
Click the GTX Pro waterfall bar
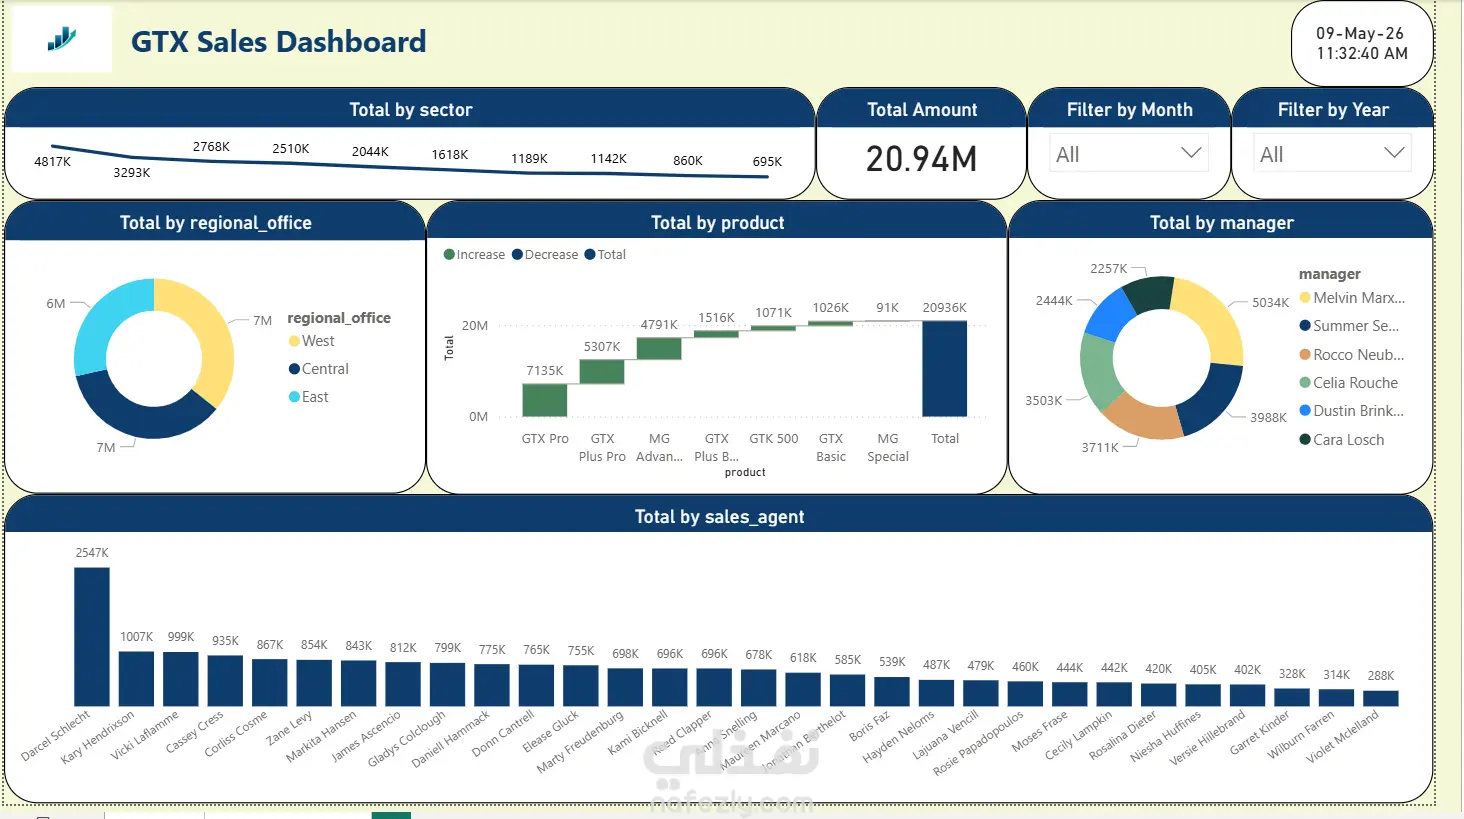tap(544, 400)
